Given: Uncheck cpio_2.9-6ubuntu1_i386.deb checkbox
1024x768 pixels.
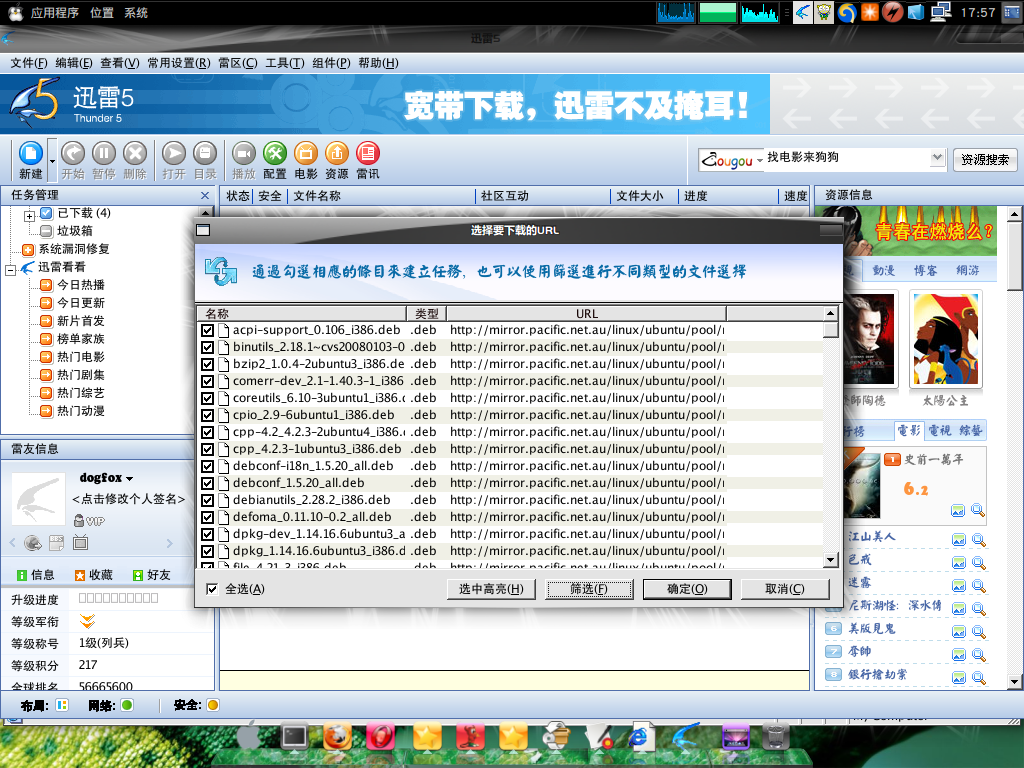Looking at the screenshot, I should click(x=208, y=415).
